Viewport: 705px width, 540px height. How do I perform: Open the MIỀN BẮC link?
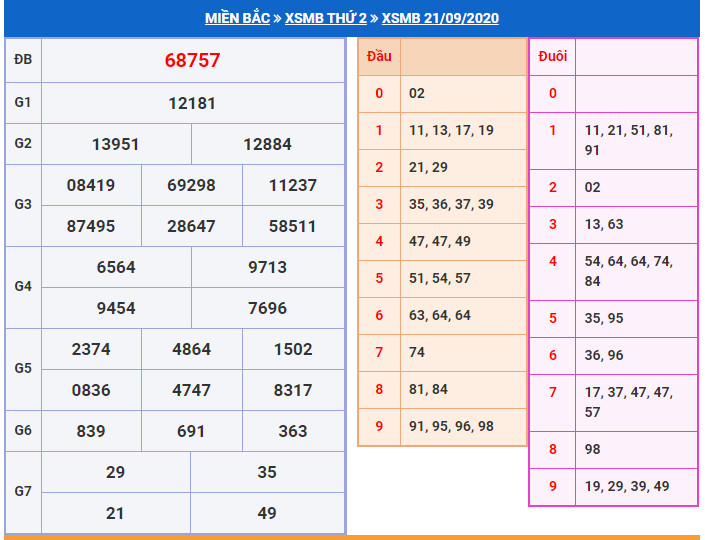point(237,18)
